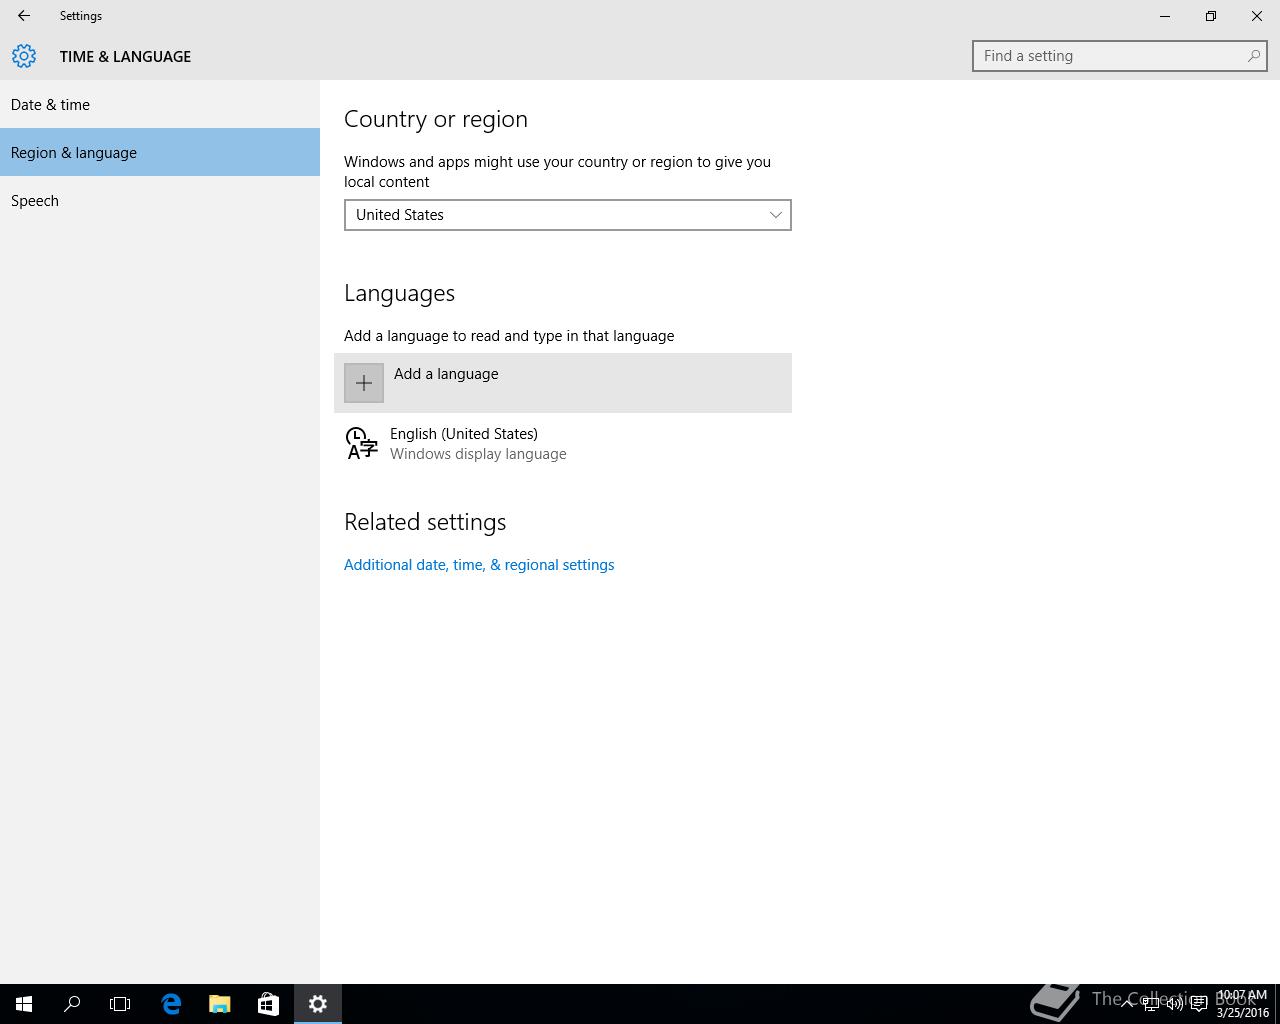Open the Action Center notifications icon
Viewport: 1280px width, 1024px height.
pos(1199,1004)
